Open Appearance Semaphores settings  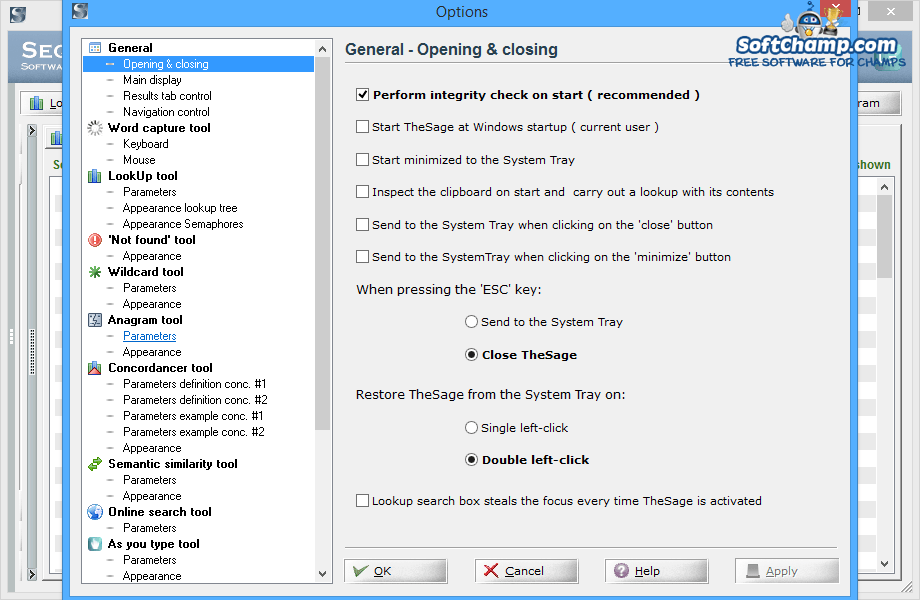(183, 224)
